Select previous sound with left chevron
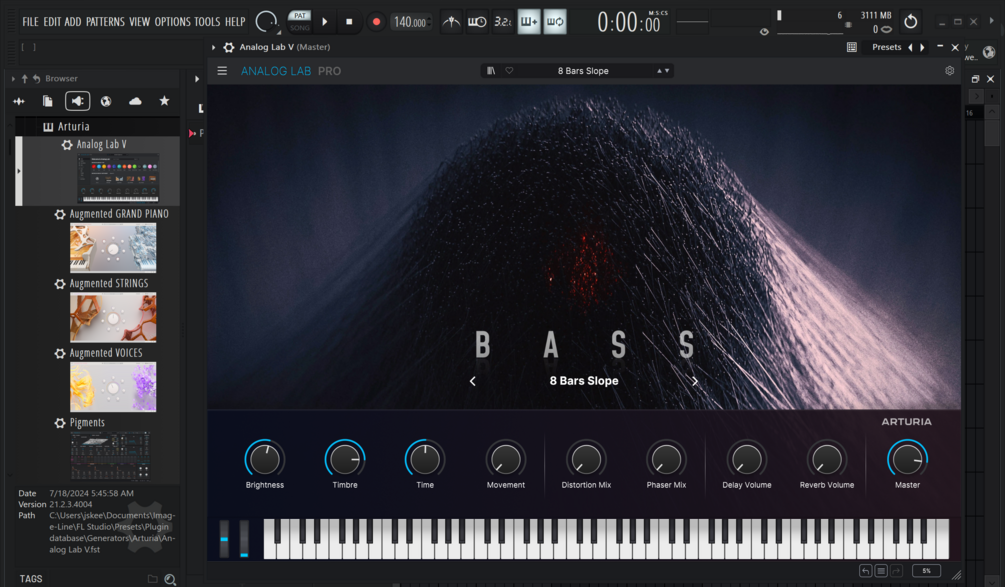The width and height of the screenshot is (1005, 587). coord(472,381)
